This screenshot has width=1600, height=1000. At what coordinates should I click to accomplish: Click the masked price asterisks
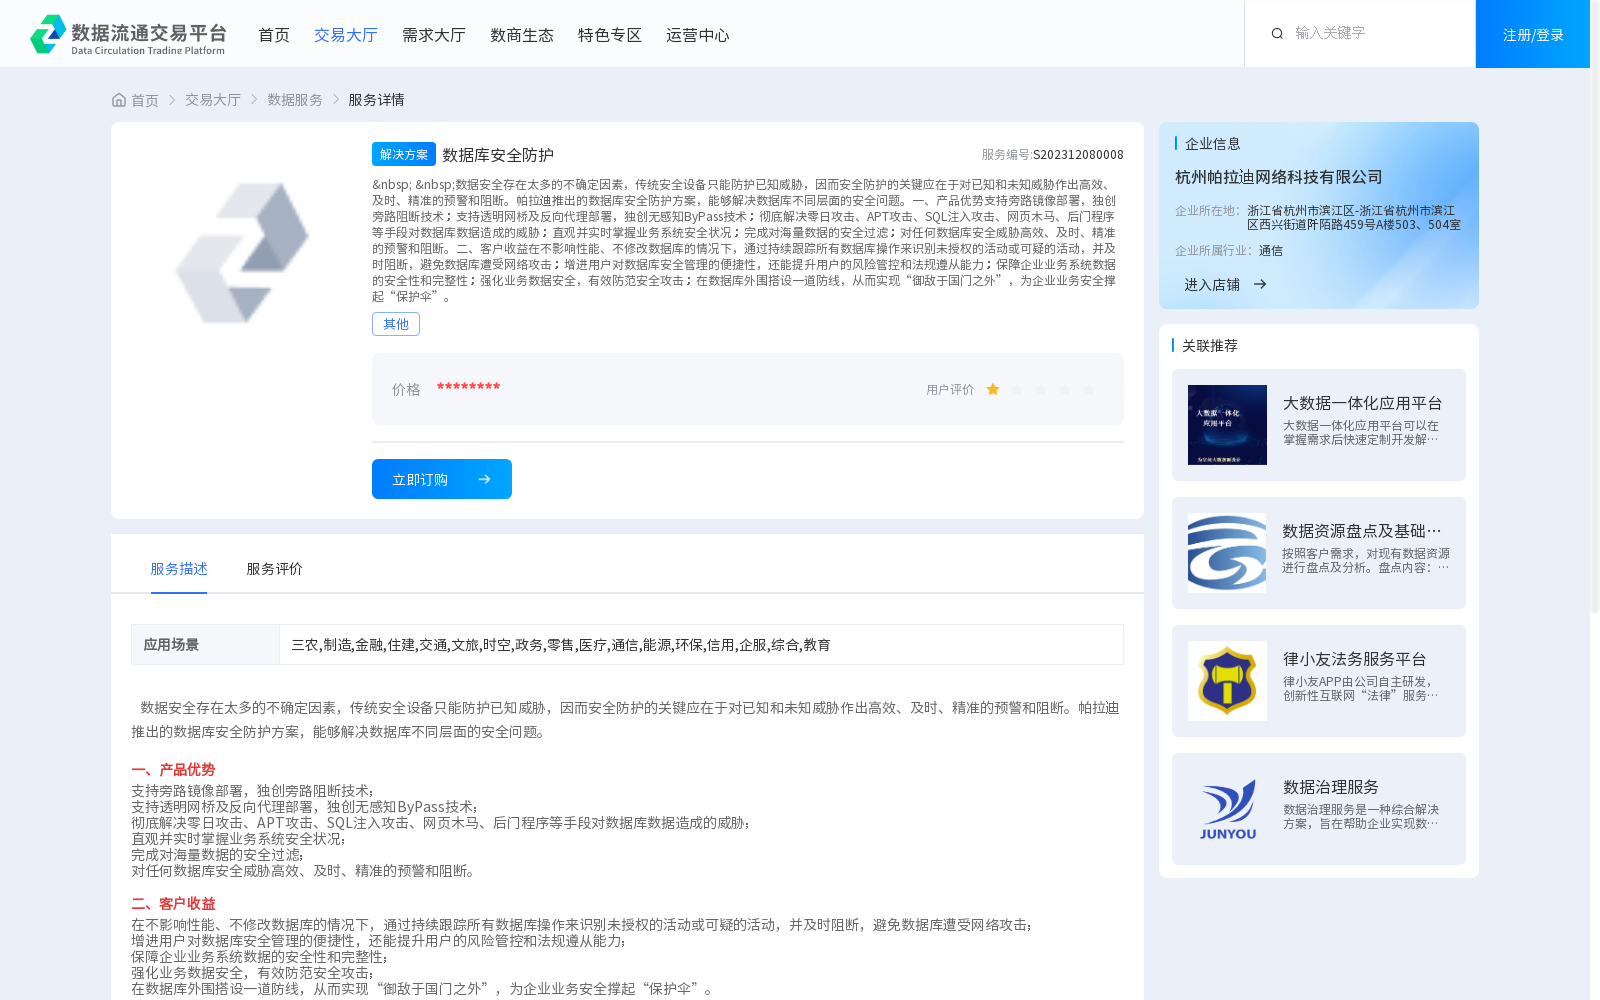468,388
